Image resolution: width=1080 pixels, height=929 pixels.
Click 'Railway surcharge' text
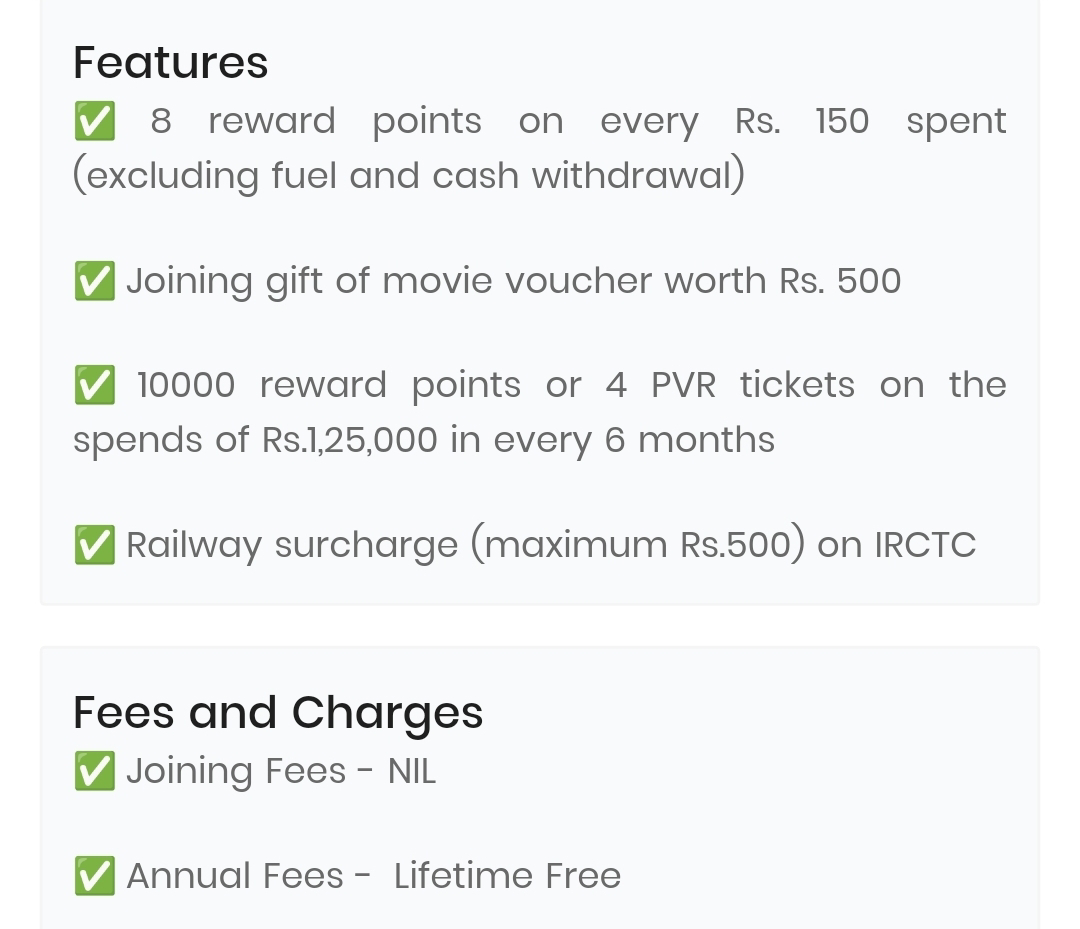tap(292, 545)
